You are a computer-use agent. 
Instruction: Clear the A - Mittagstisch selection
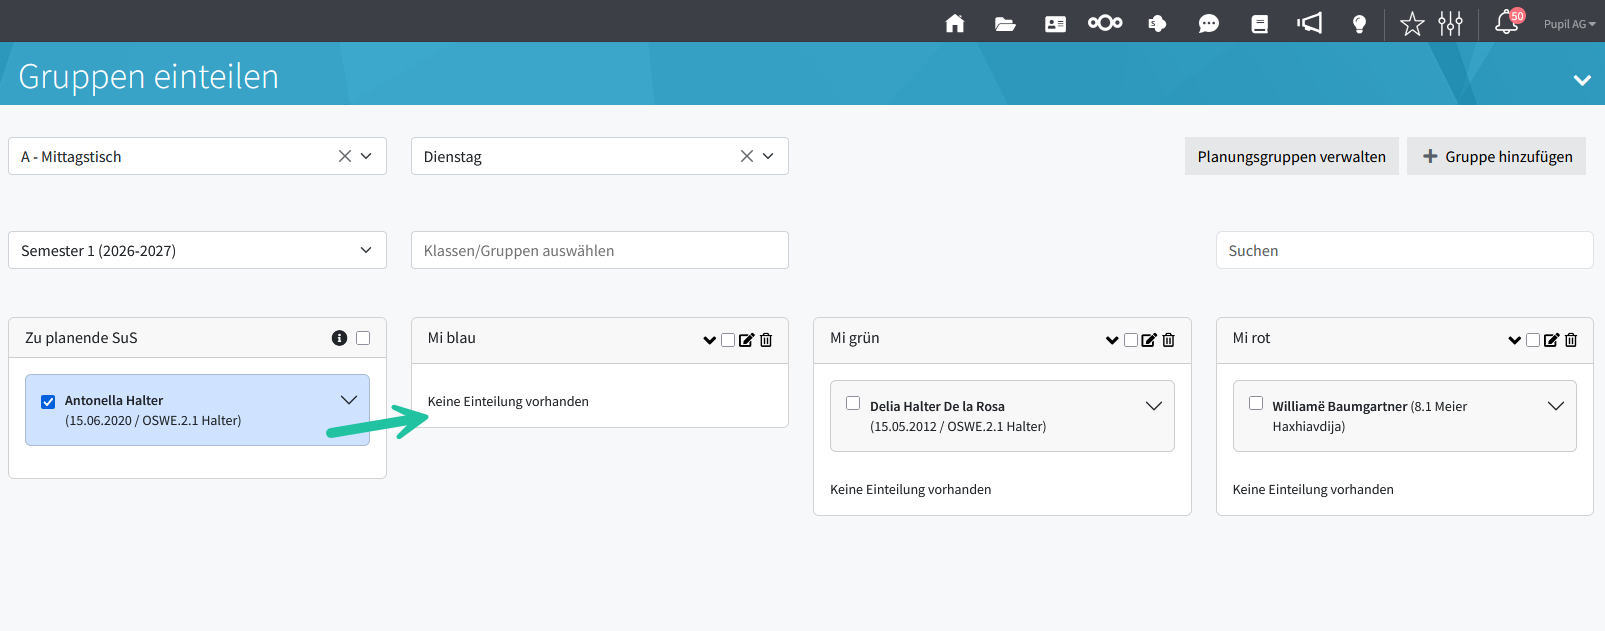[345, 156]
